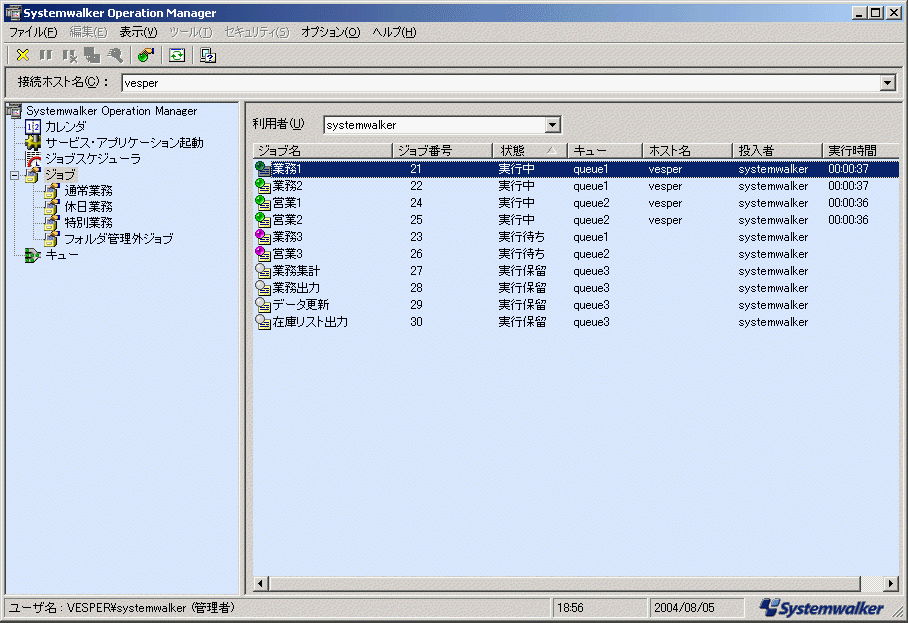The height and width of the screenshot is (623, 908).
Task: Sort by the 投入者 column header
Action: (x=777, y=151)
